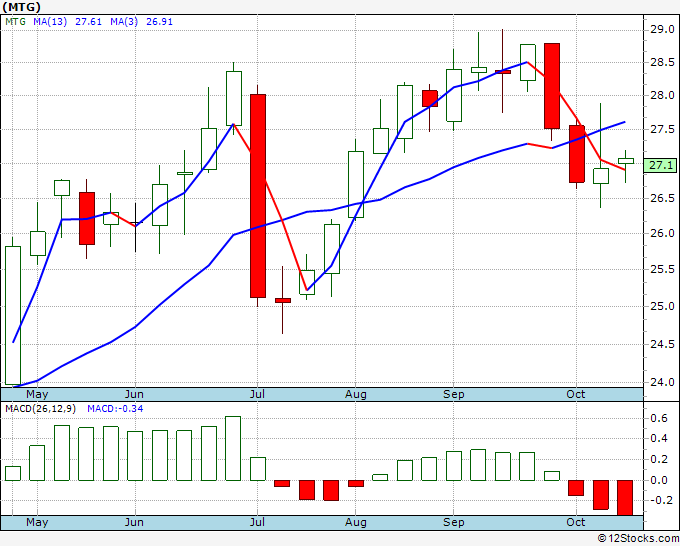Click Oct on the price chart timeline
Image resolution: width=680 pixels, height=546 pixels.
575,394
